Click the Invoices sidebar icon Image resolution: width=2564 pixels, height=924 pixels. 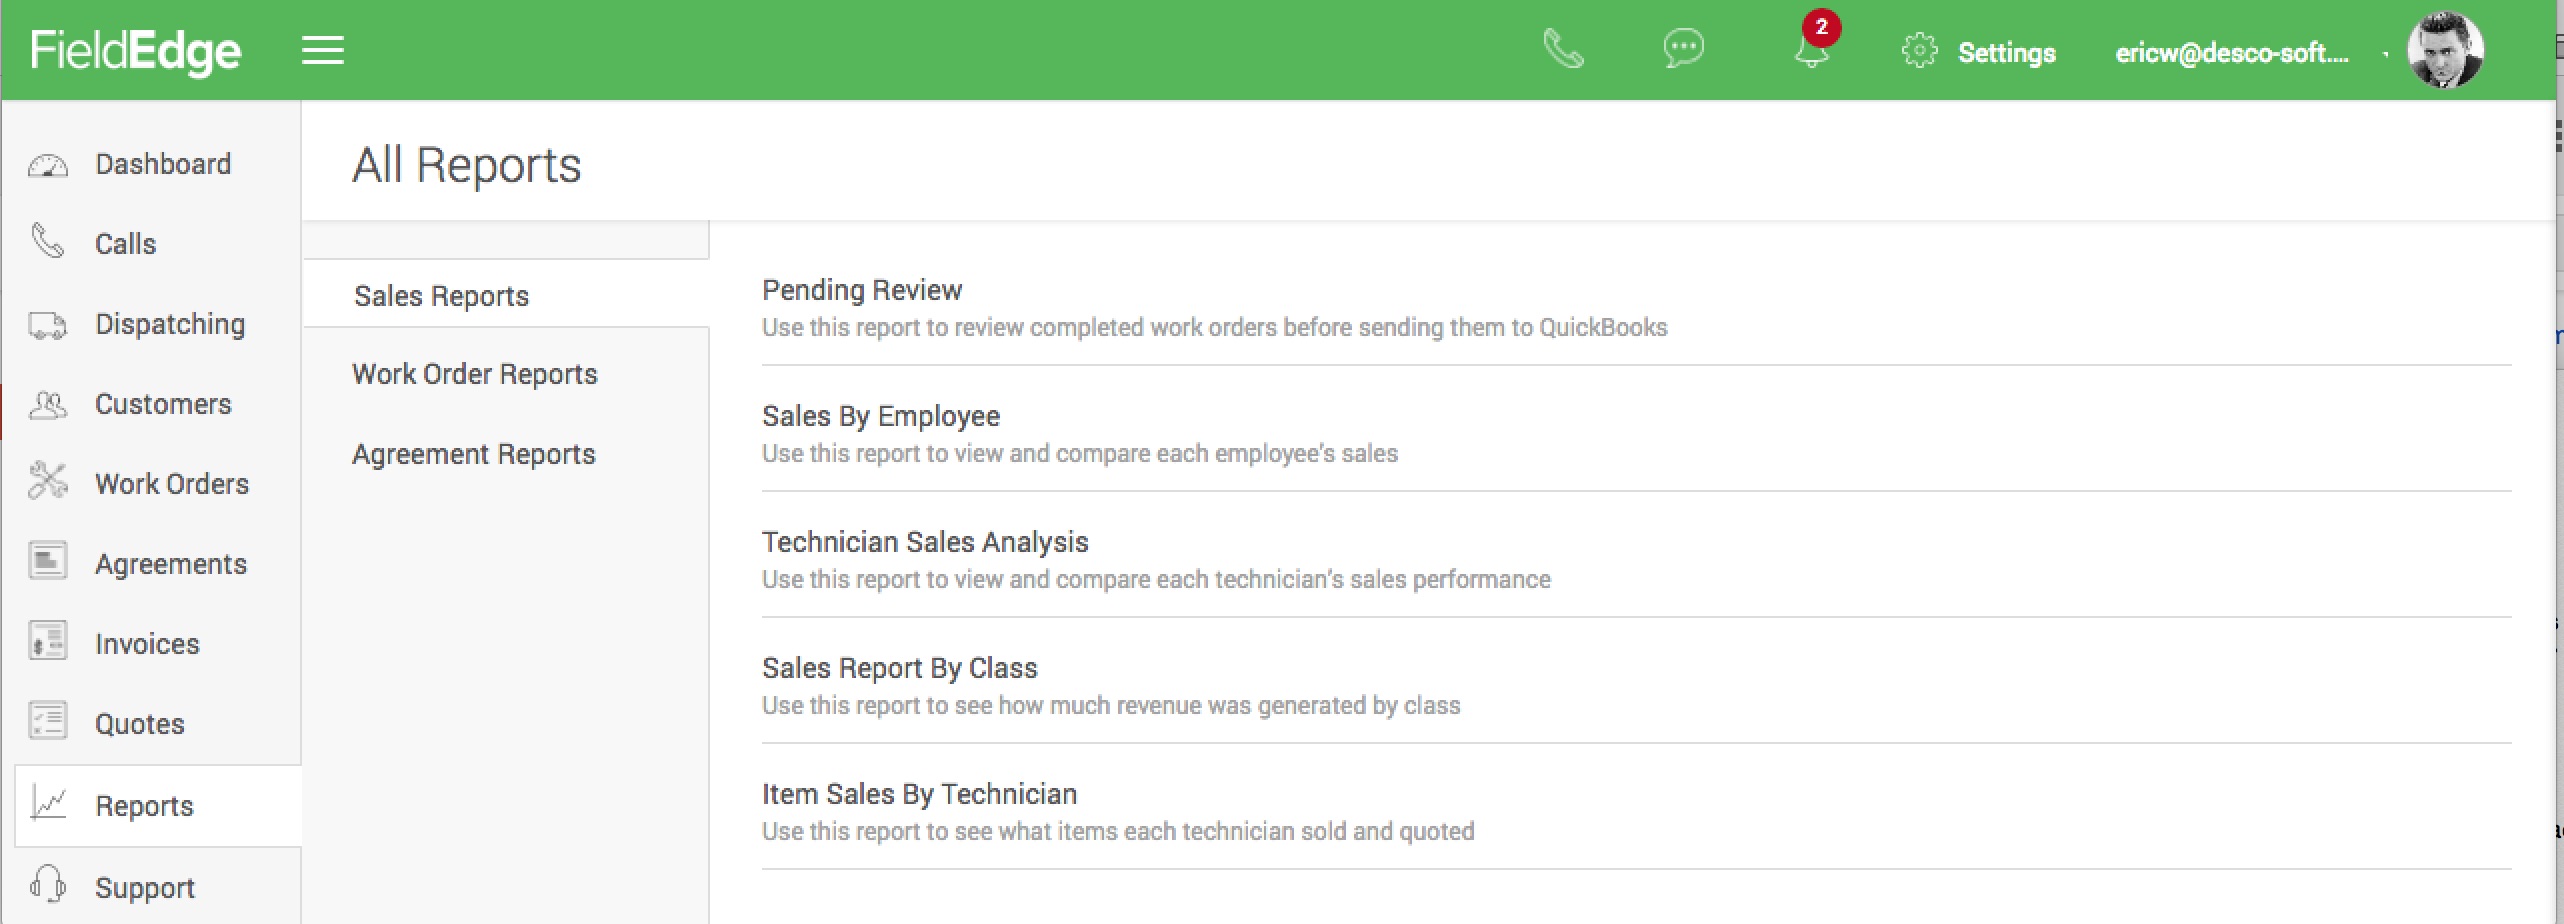[x=48, y=642]
